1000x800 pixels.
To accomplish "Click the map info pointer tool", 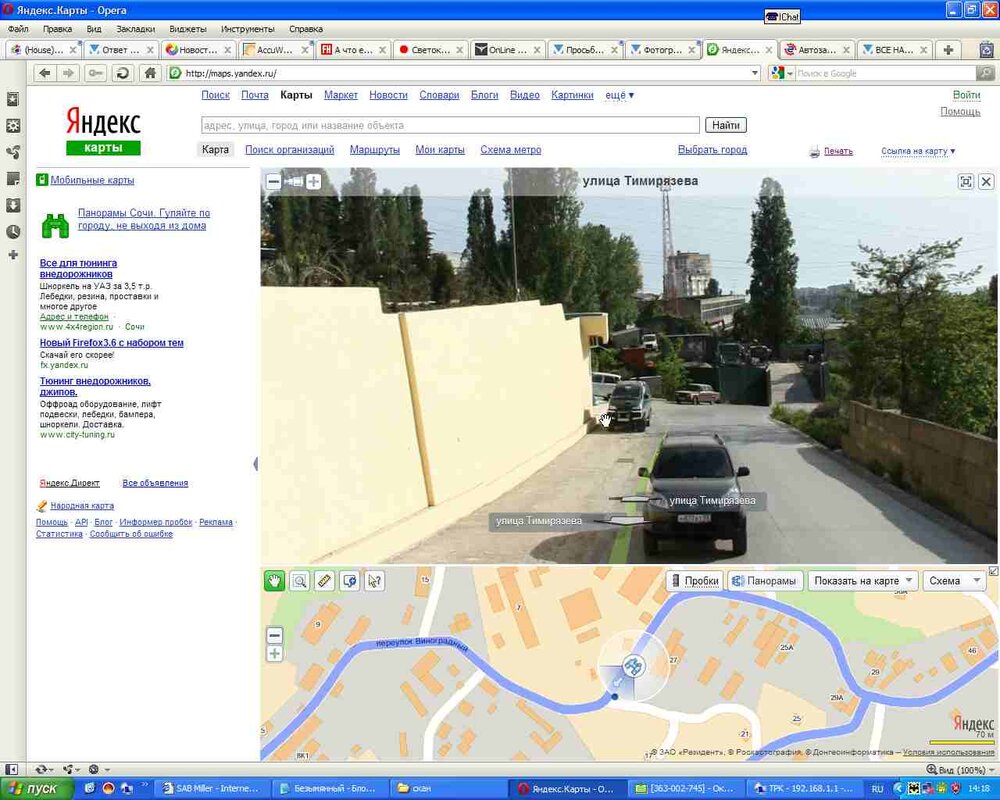I will point(374,581).
